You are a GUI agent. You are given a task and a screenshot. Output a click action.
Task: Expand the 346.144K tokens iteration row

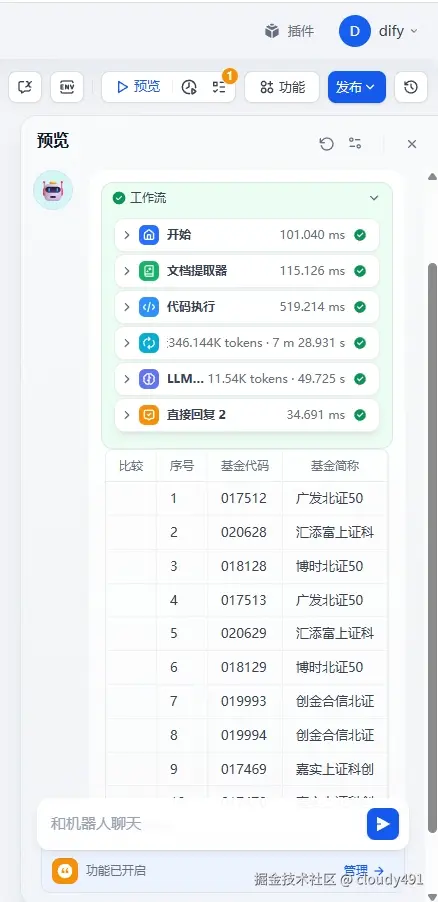(247, 343)
